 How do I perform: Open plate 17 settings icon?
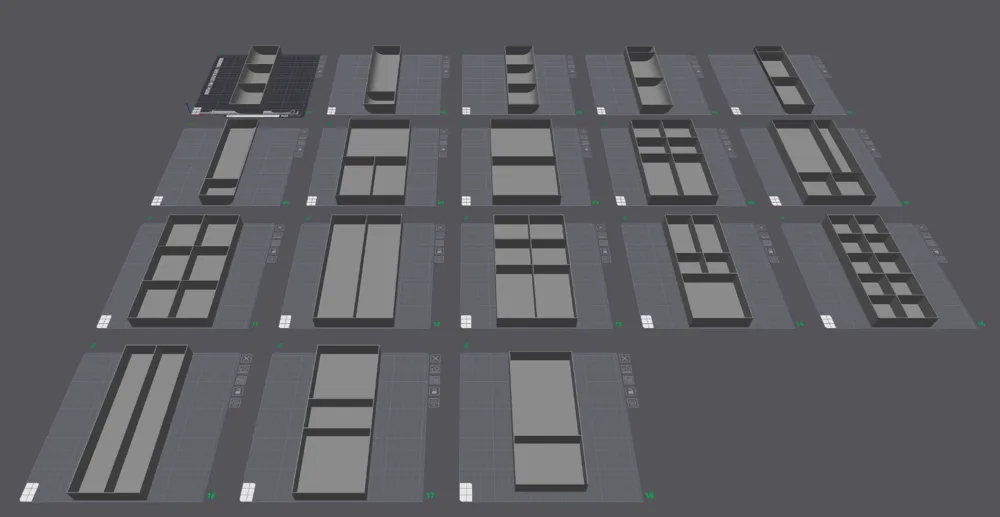click(x=435, y=403)
